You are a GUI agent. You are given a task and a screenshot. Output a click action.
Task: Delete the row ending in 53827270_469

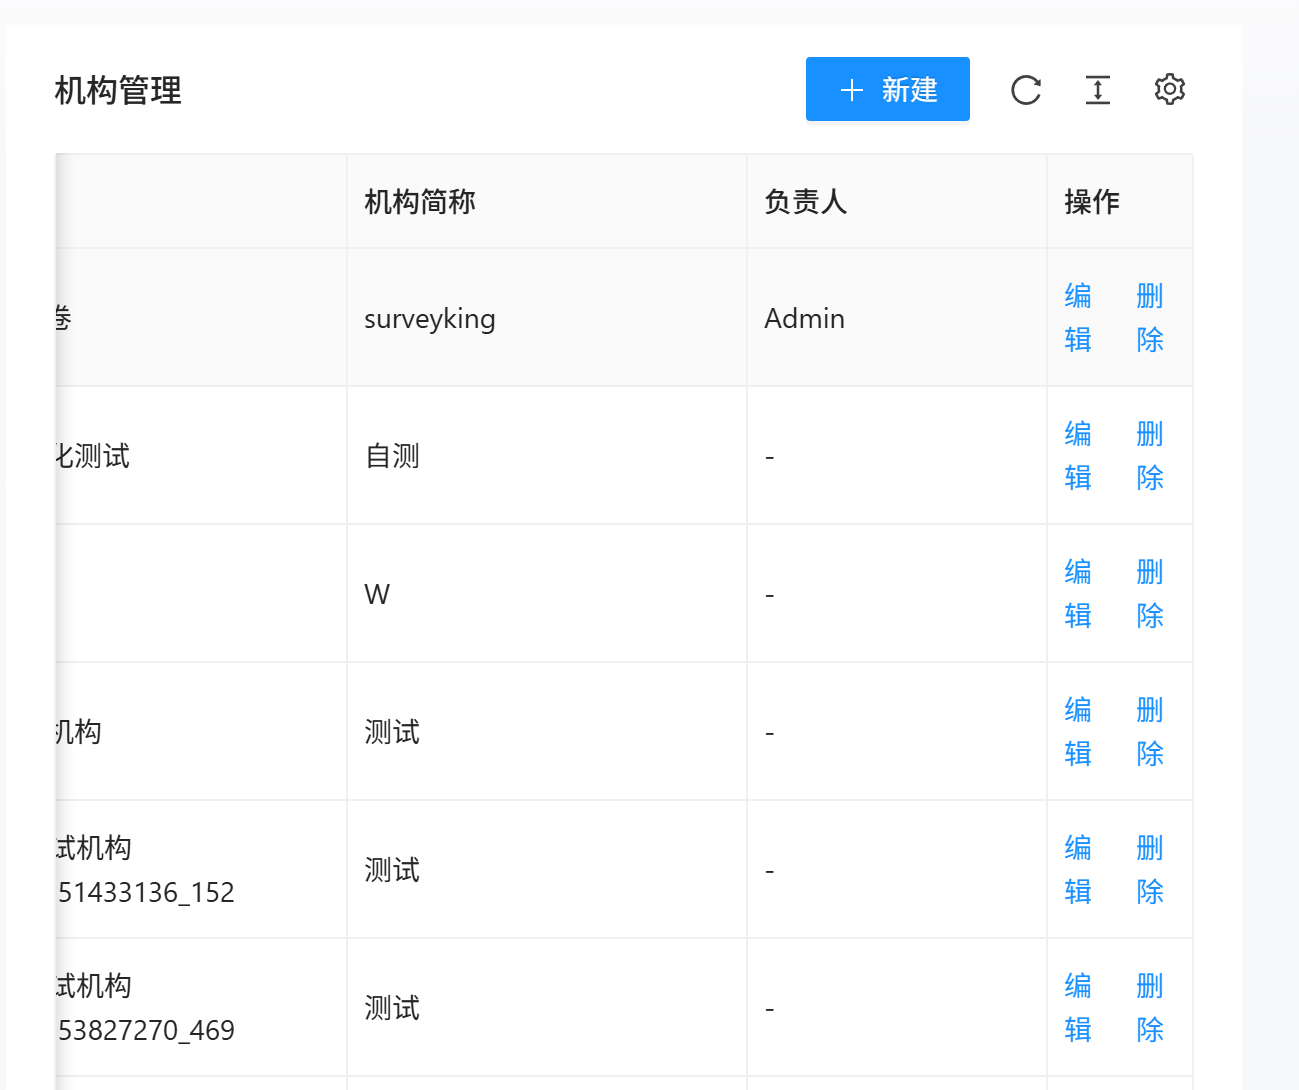coord(1150,1007)
